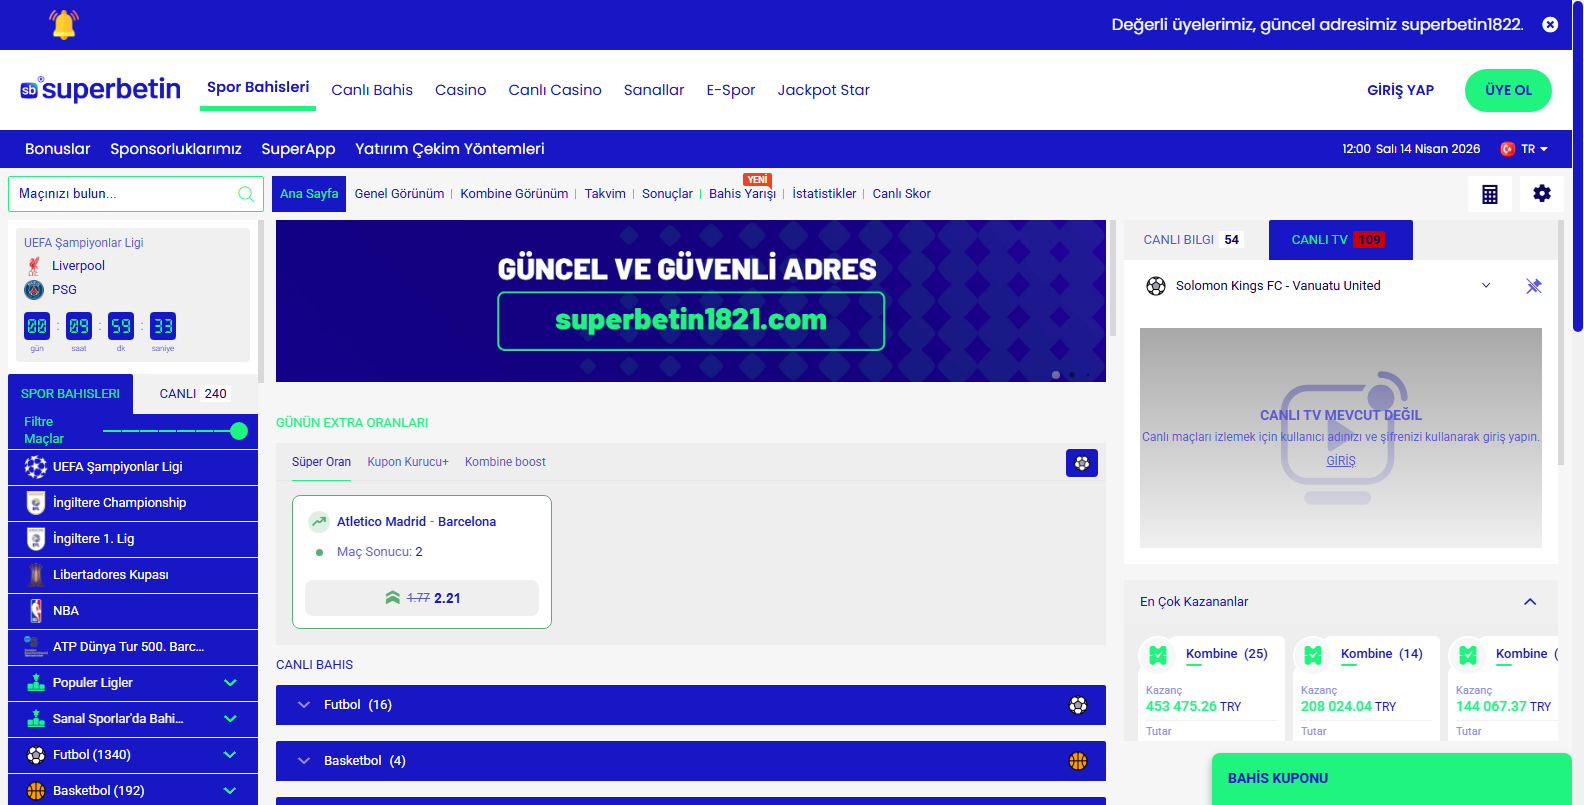Screen dimensions: 1584x805
Task: Open the İstatistikler link
Action: click(824, 194)
